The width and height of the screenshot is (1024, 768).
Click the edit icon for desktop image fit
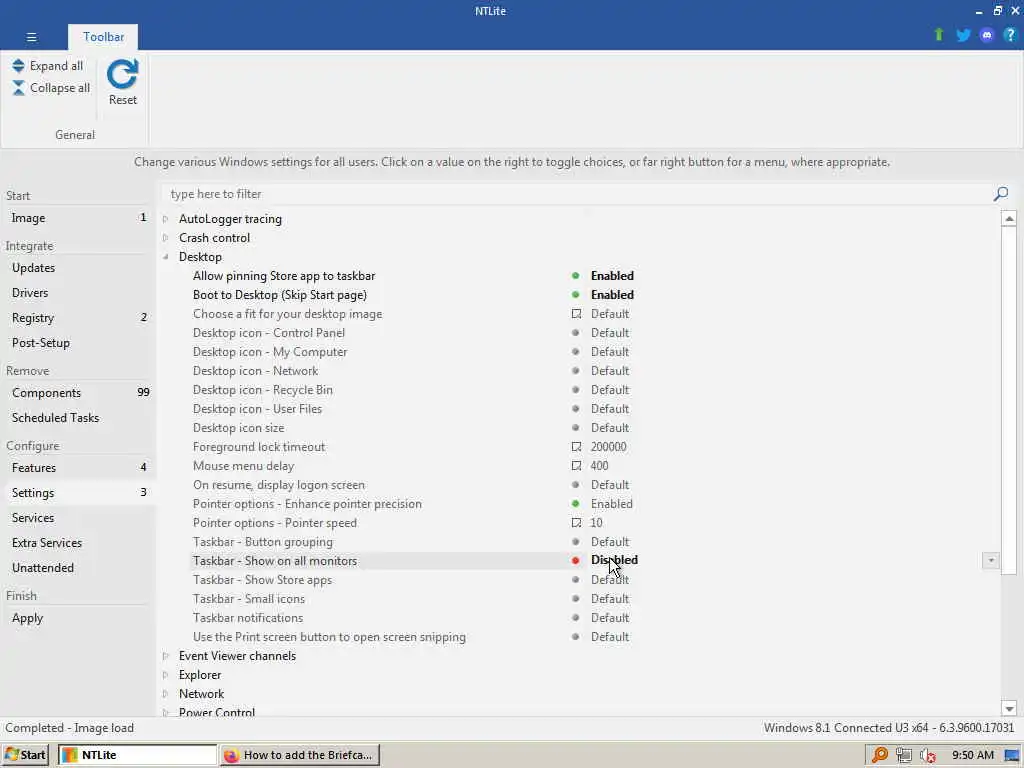coord(576,313)
